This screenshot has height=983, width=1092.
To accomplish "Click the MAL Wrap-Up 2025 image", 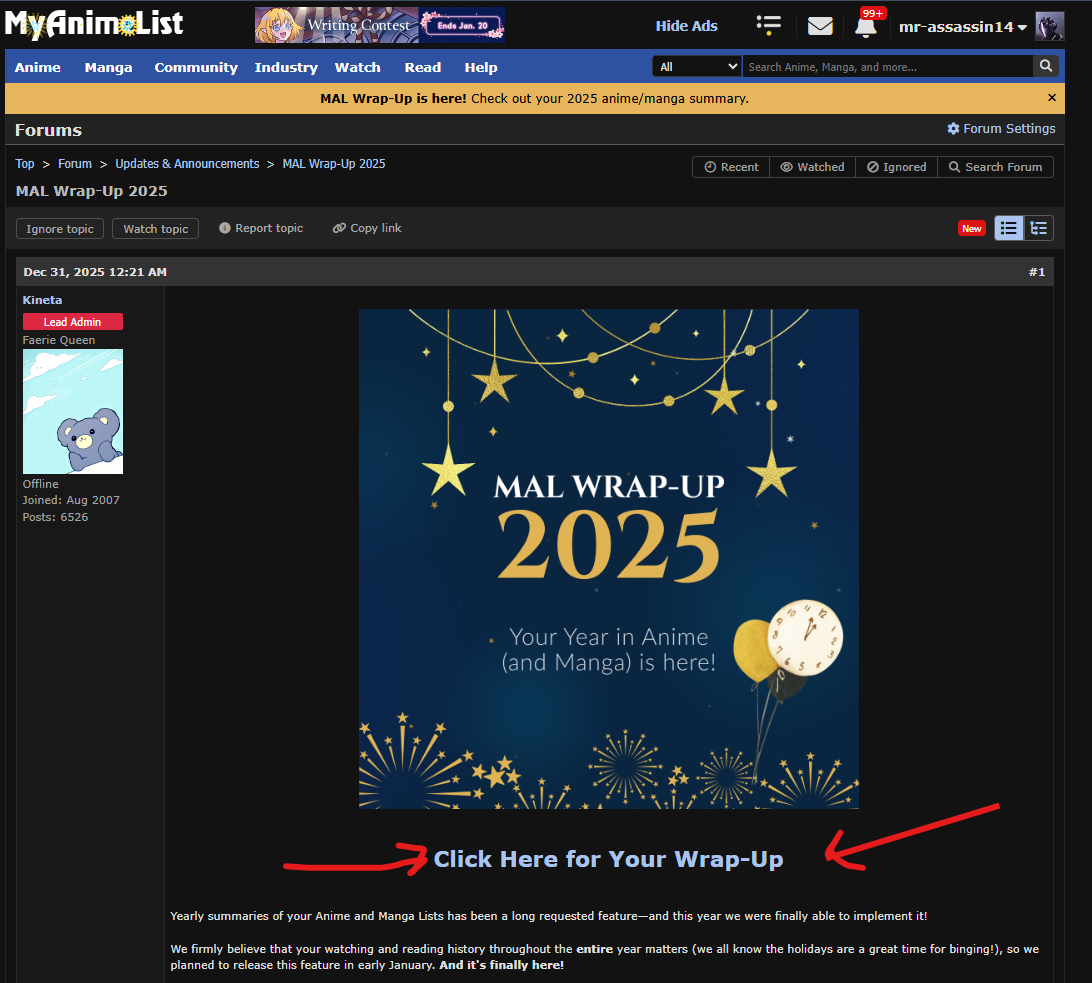I will pyautogui.click(x=609, y=559).
